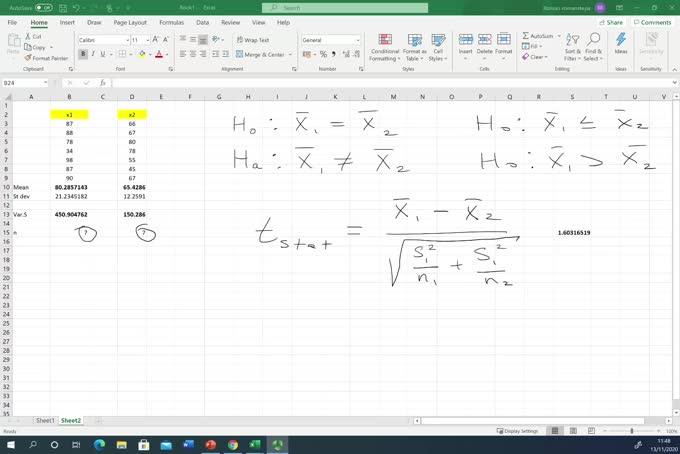680x454 pixels.
Task: Open the Comments pane button
Action: [x=652, y=21]
